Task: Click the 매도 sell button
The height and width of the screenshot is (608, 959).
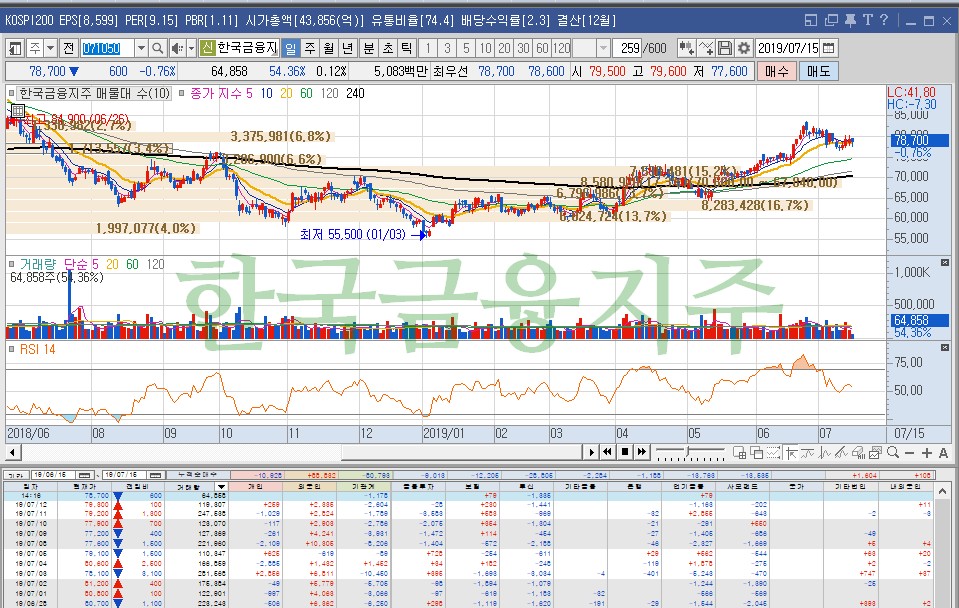Action: click(x=818, y=71)
